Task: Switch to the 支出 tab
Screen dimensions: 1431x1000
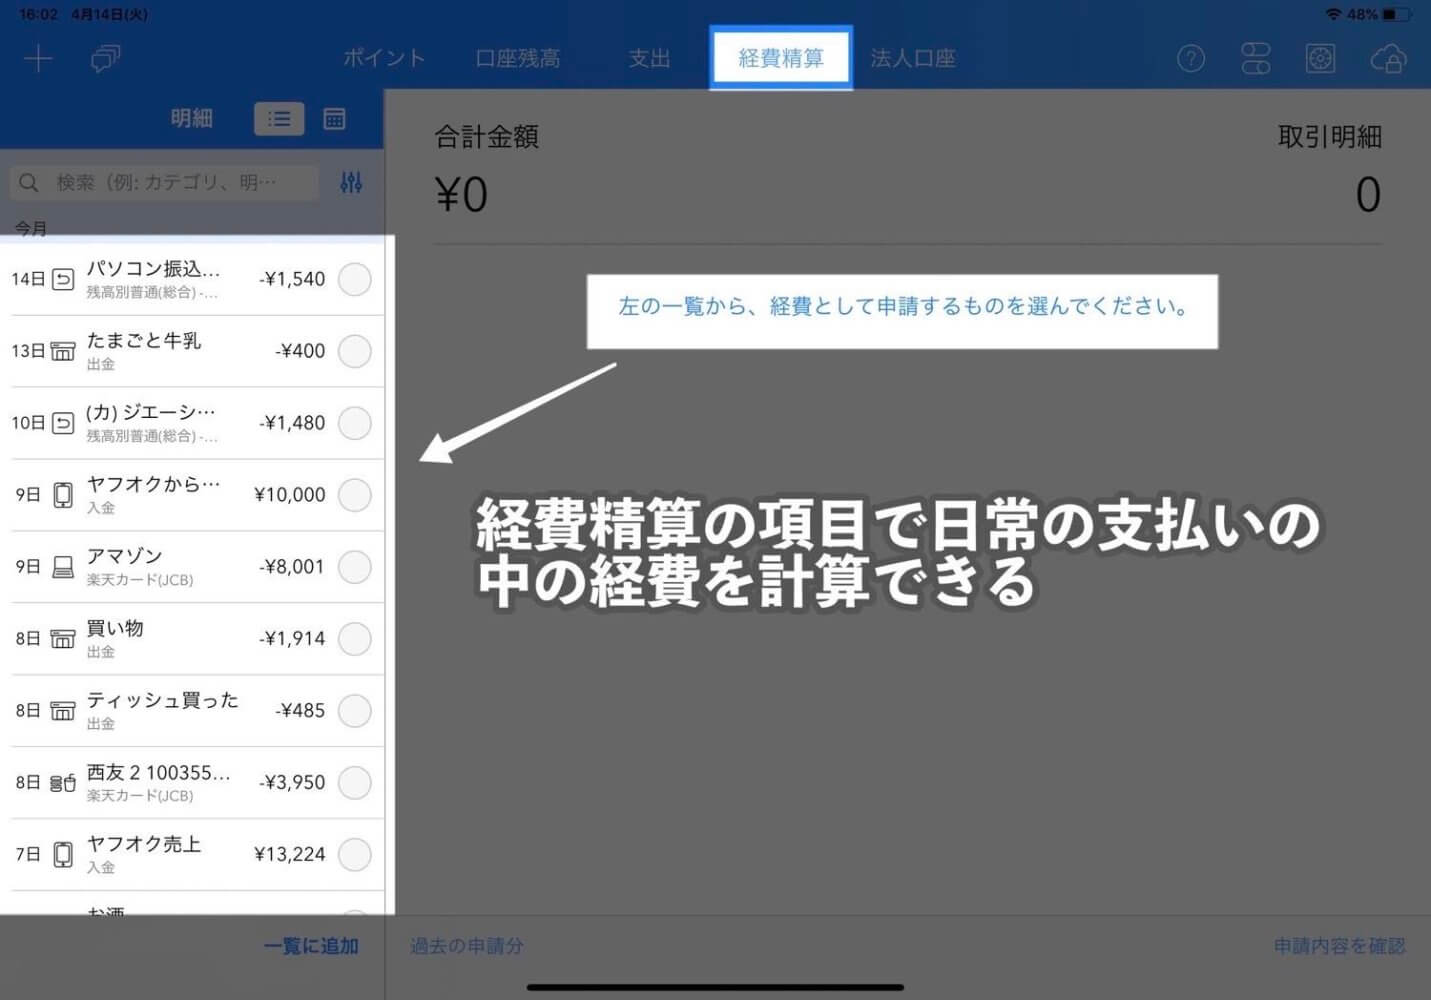Action: click(x=649, y=58)
